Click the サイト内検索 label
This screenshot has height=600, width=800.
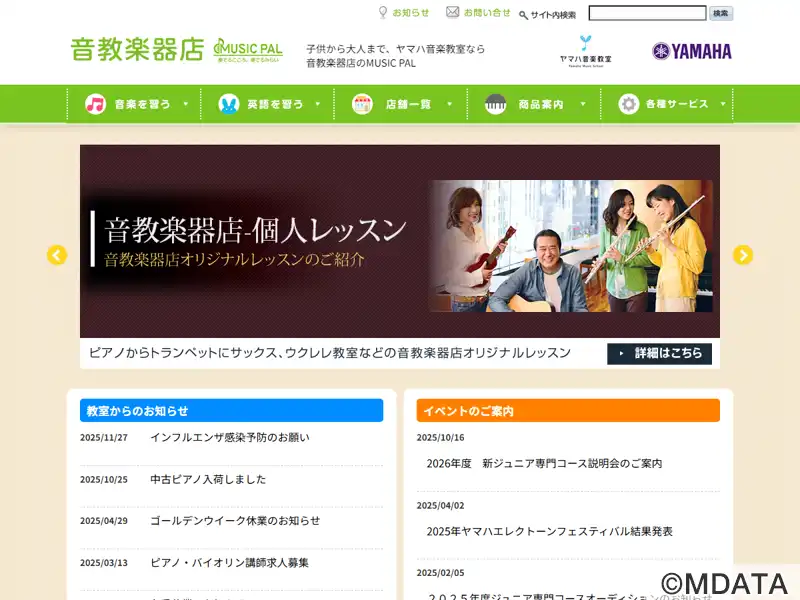tap(553, 15)
